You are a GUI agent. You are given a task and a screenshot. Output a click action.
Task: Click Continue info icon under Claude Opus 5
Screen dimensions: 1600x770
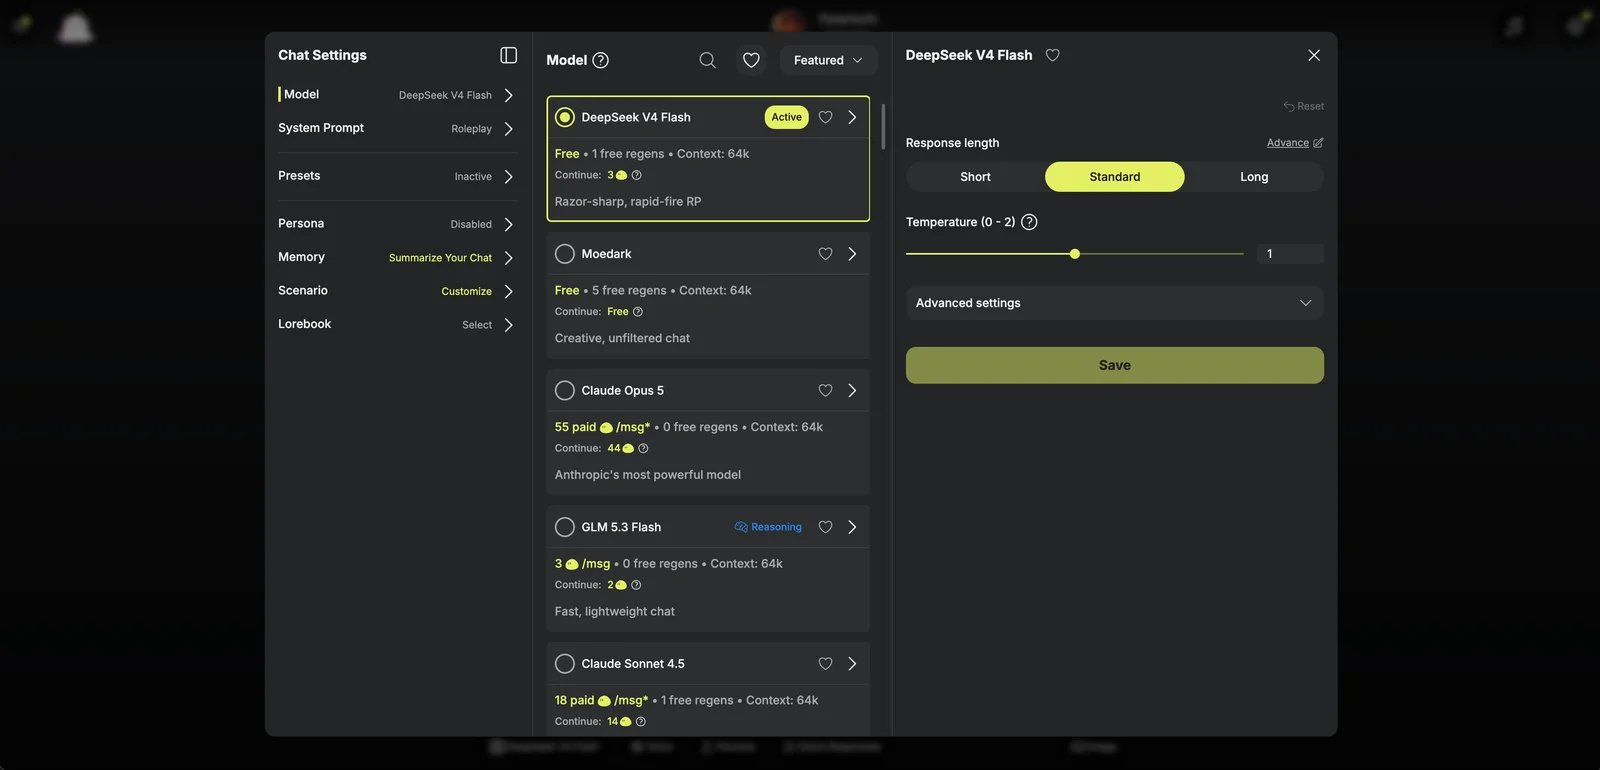643,449
